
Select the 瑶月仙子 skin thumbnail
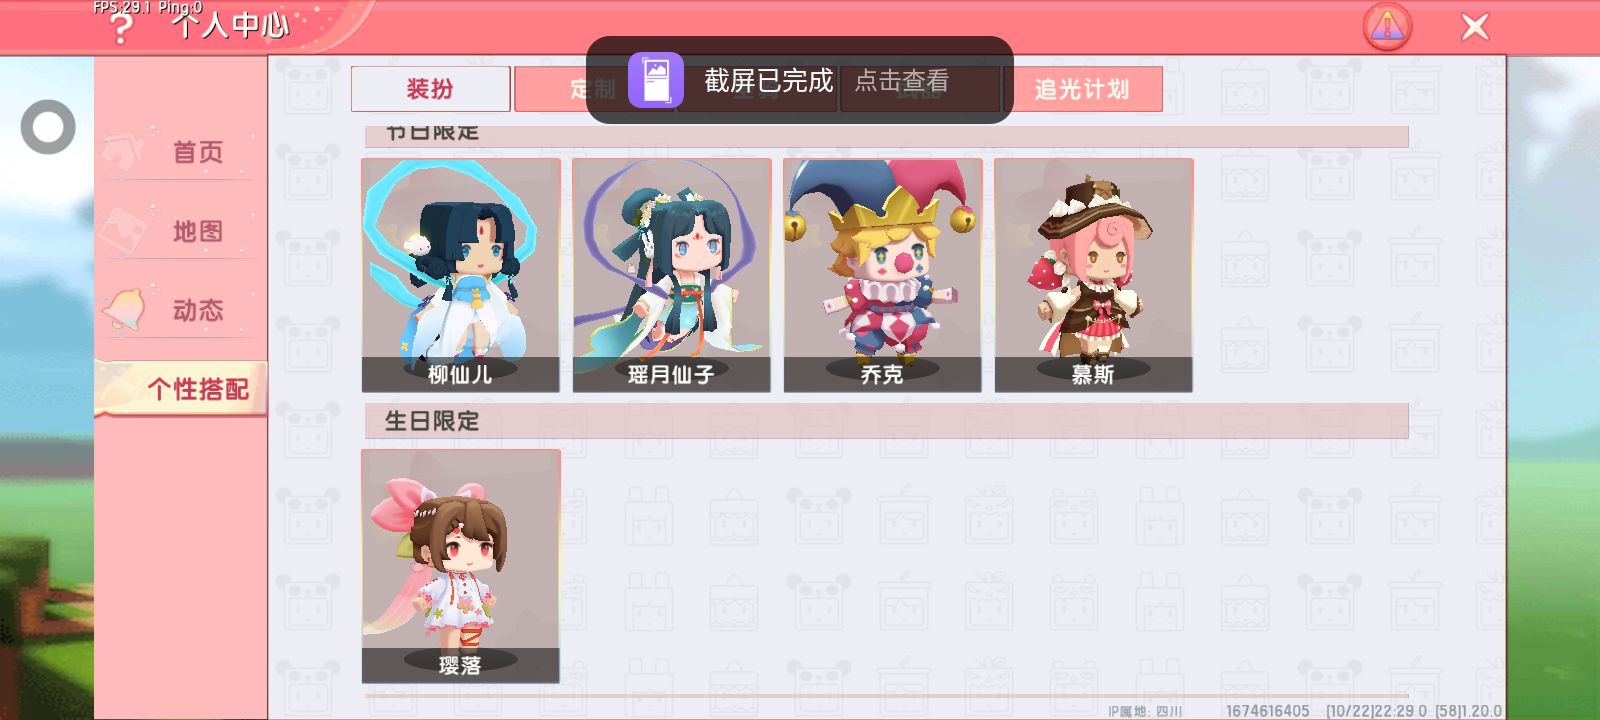672,275
